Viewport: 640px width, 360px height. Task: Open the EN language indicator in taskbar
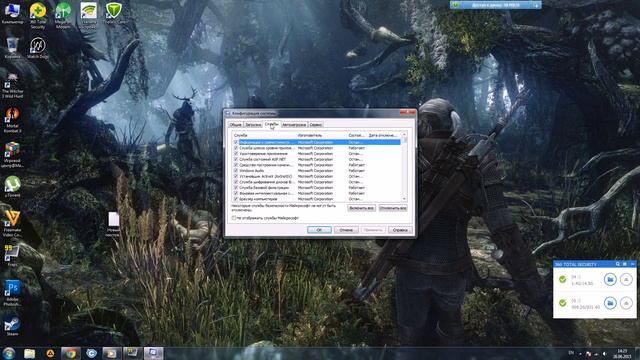click(571, 353)
